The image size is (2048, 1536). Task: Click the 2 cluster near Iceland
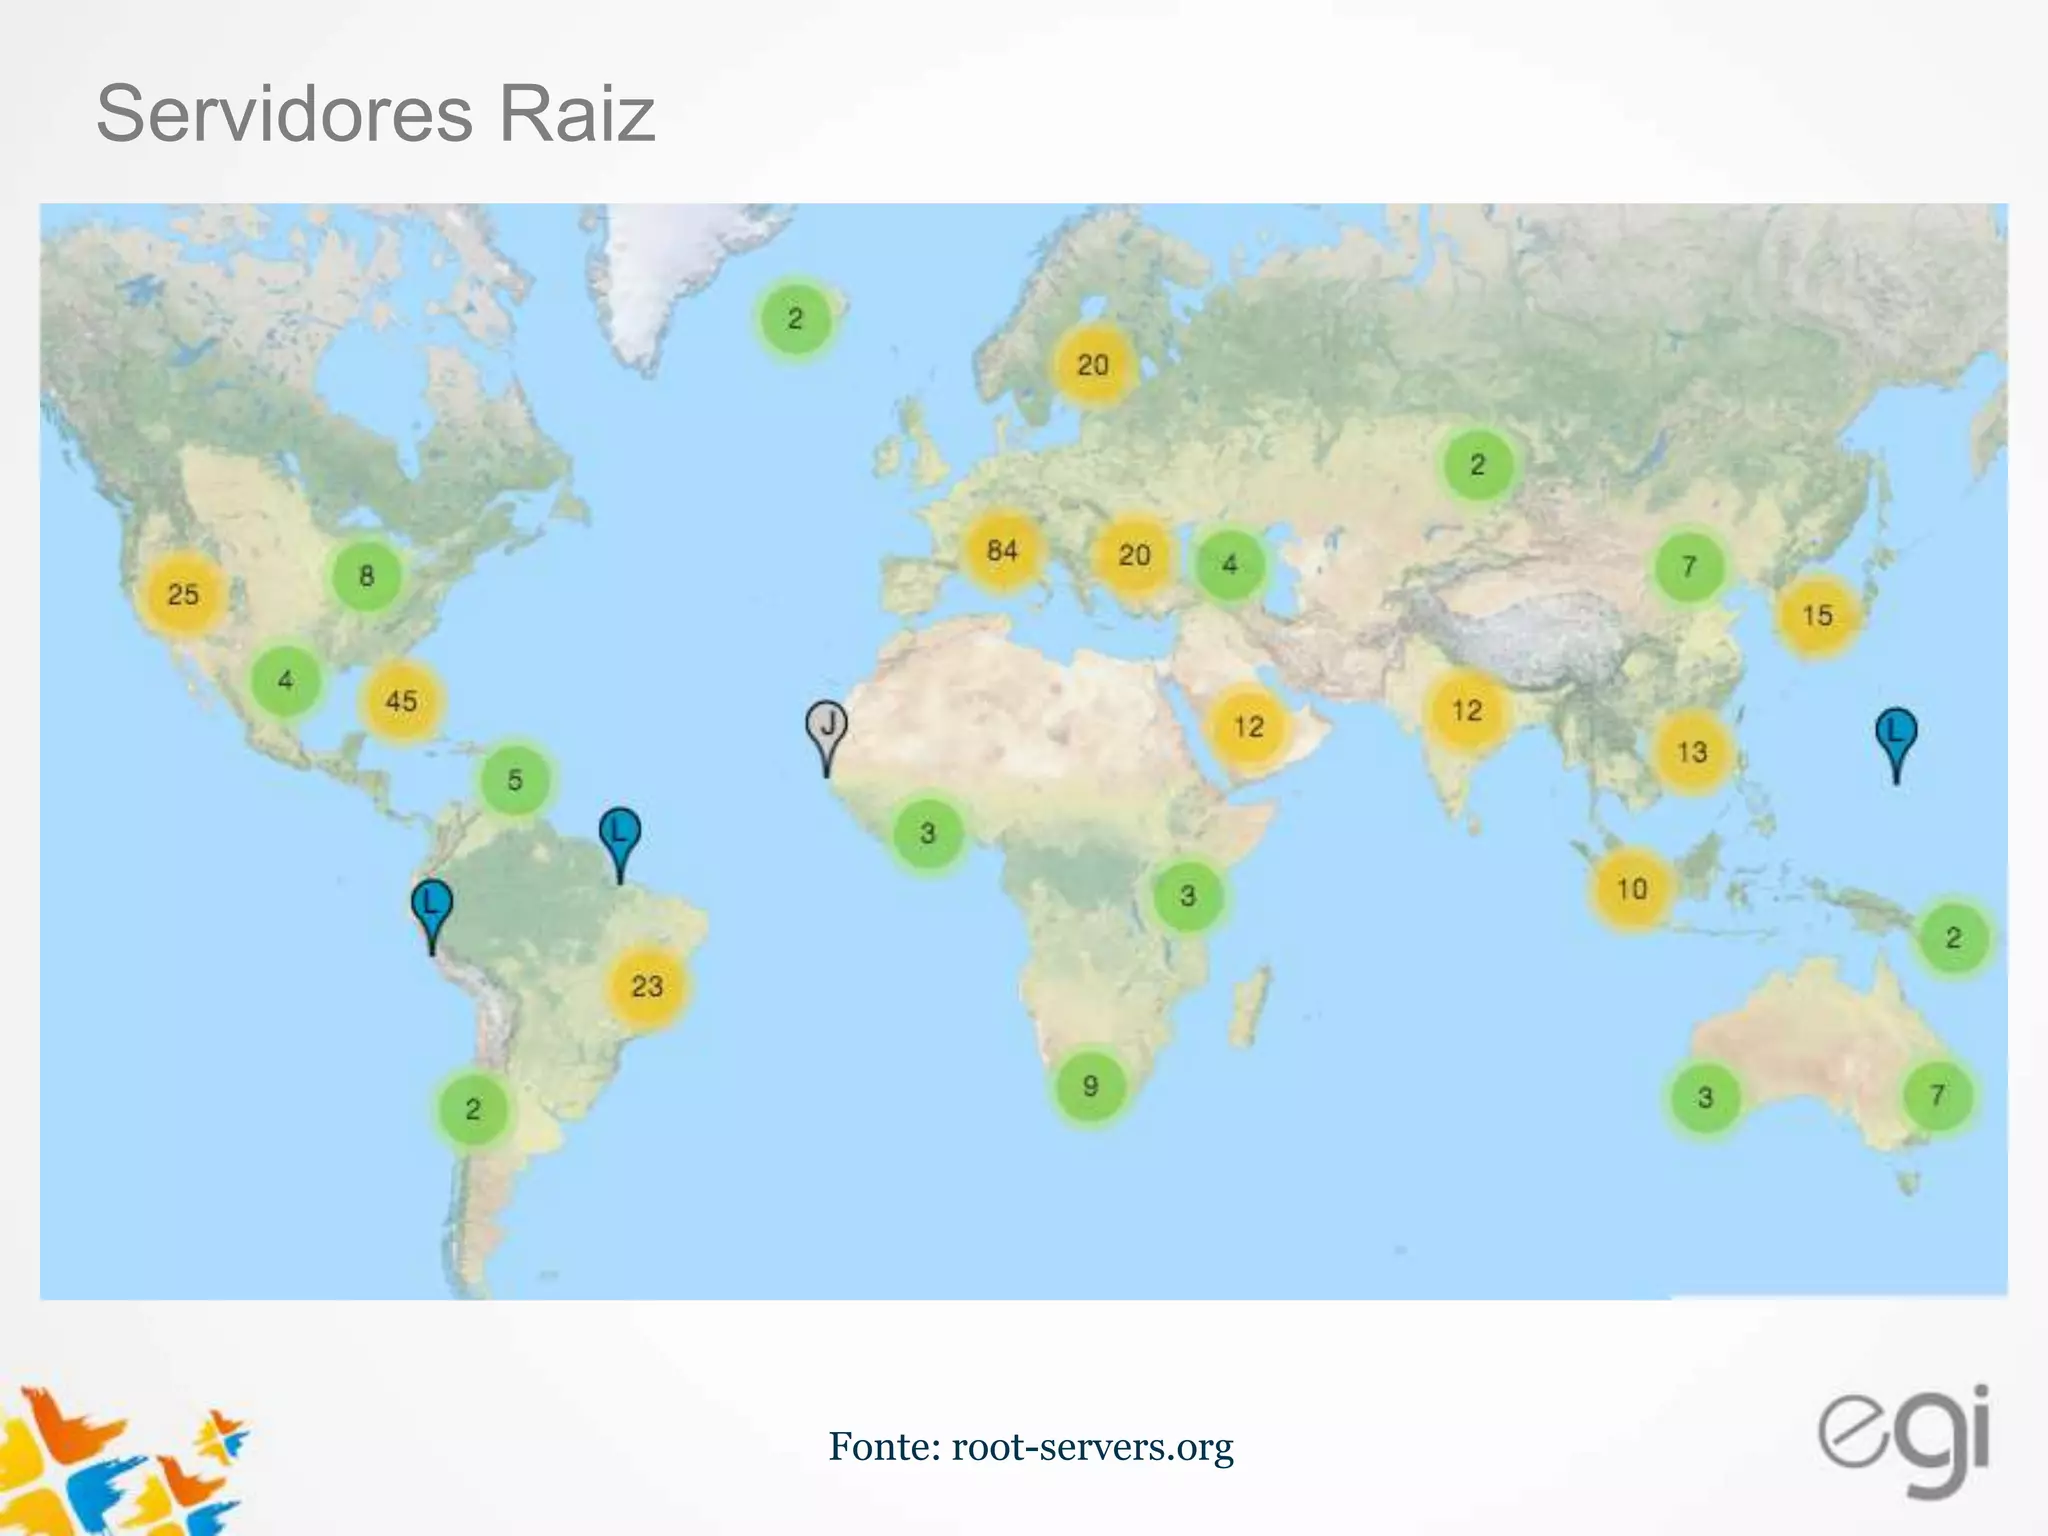click(x=795, y=319)
